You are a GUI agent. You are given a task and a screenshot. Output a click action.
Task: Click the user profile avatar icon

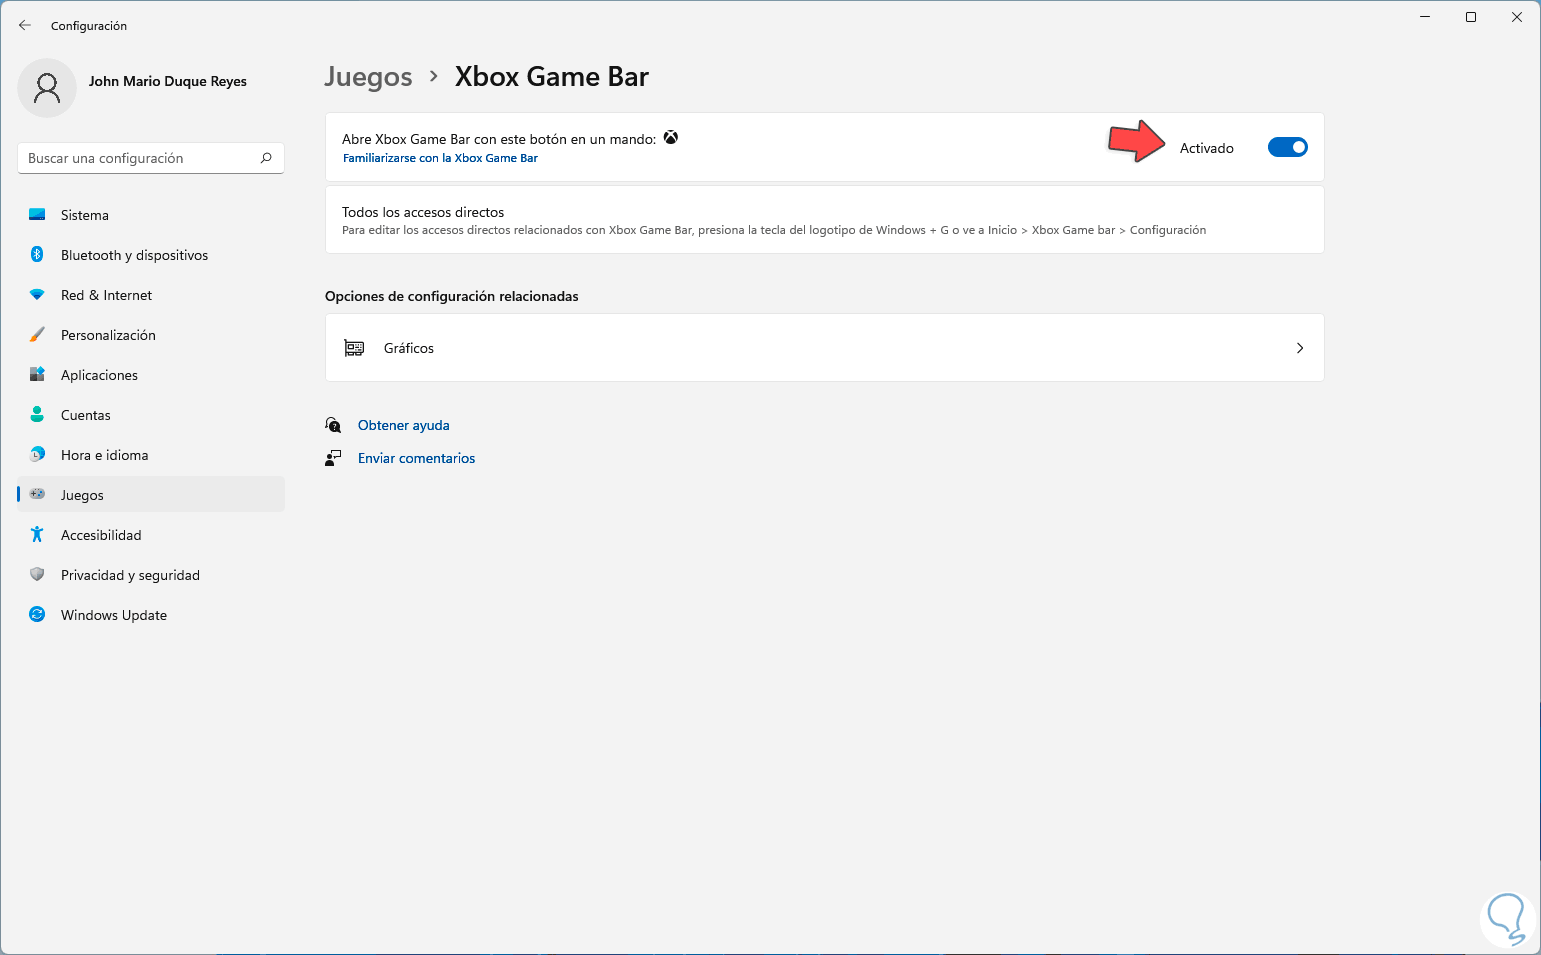pyautogui.click(x=47, y=88)
